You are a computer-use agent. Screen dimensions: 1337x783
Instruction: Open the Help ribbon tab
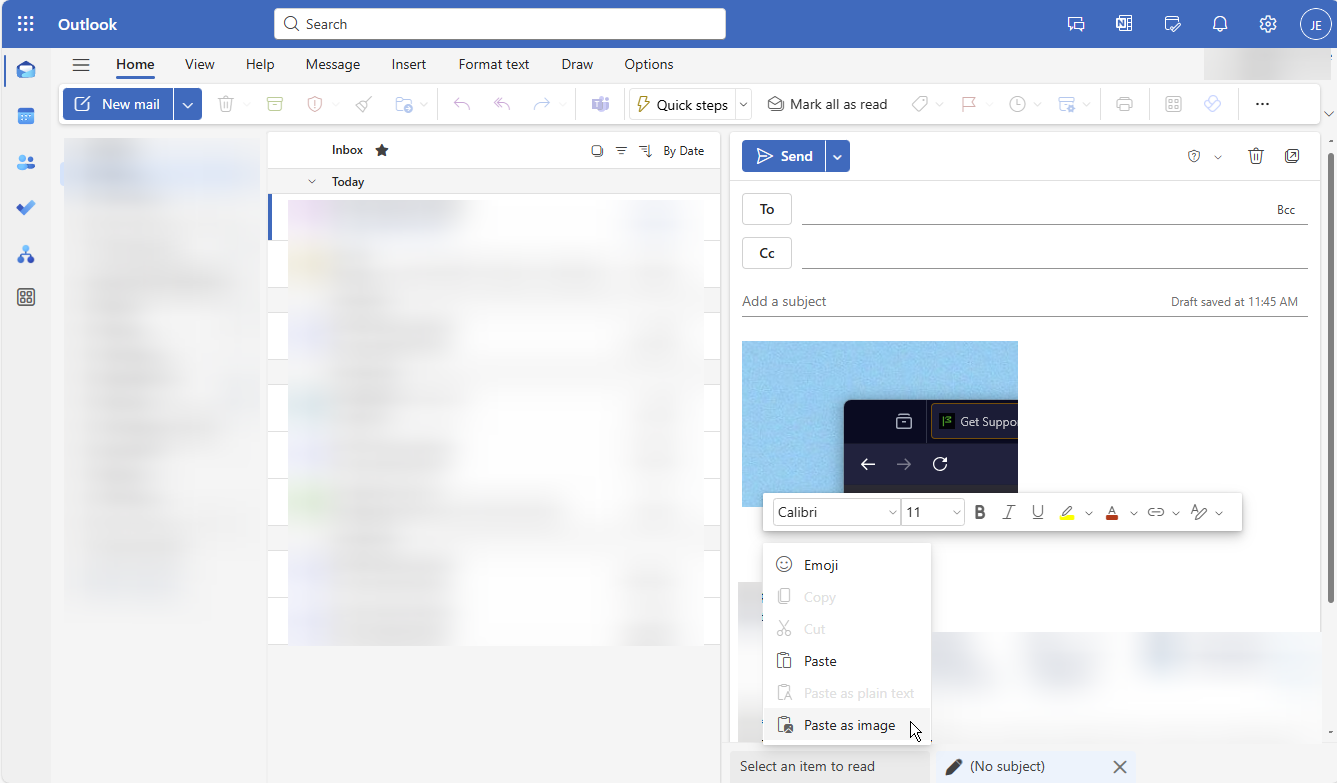pos(260,64)
